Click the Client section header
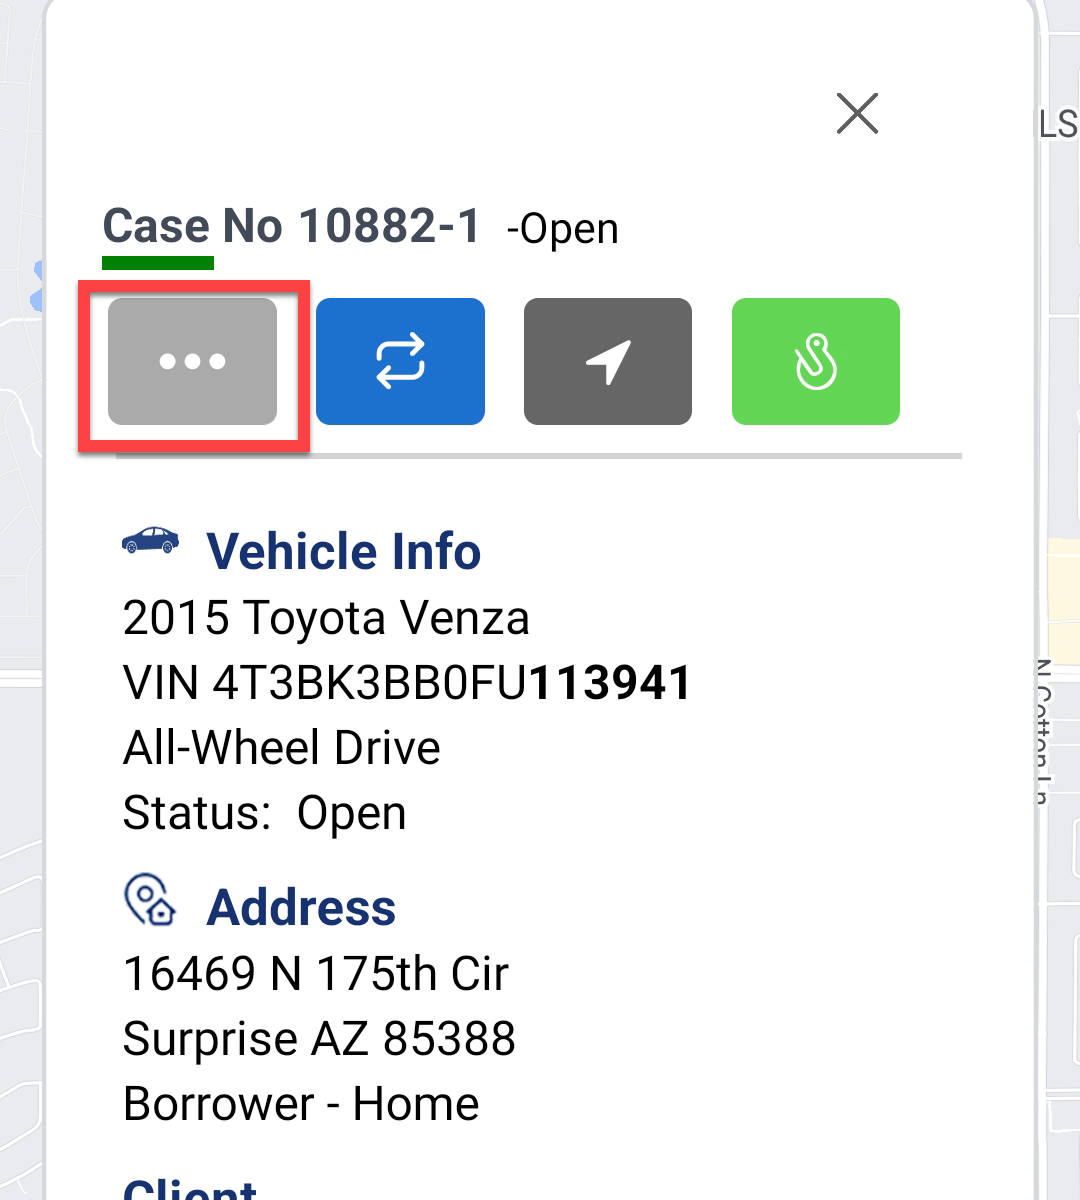Viewport: 1080px width, 1200px height. (190, 1188)
